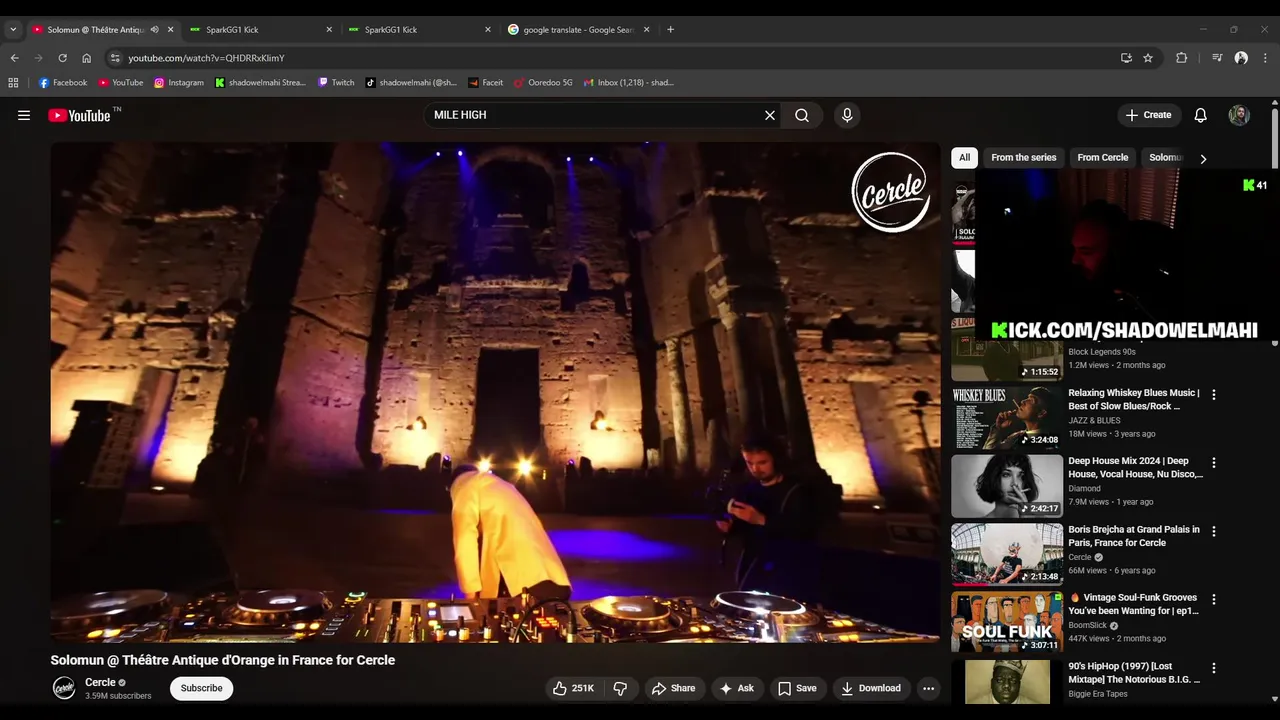Open options for Relaxing Whiskey Blues Music
1280x720 pixels.
(1214, 395)
